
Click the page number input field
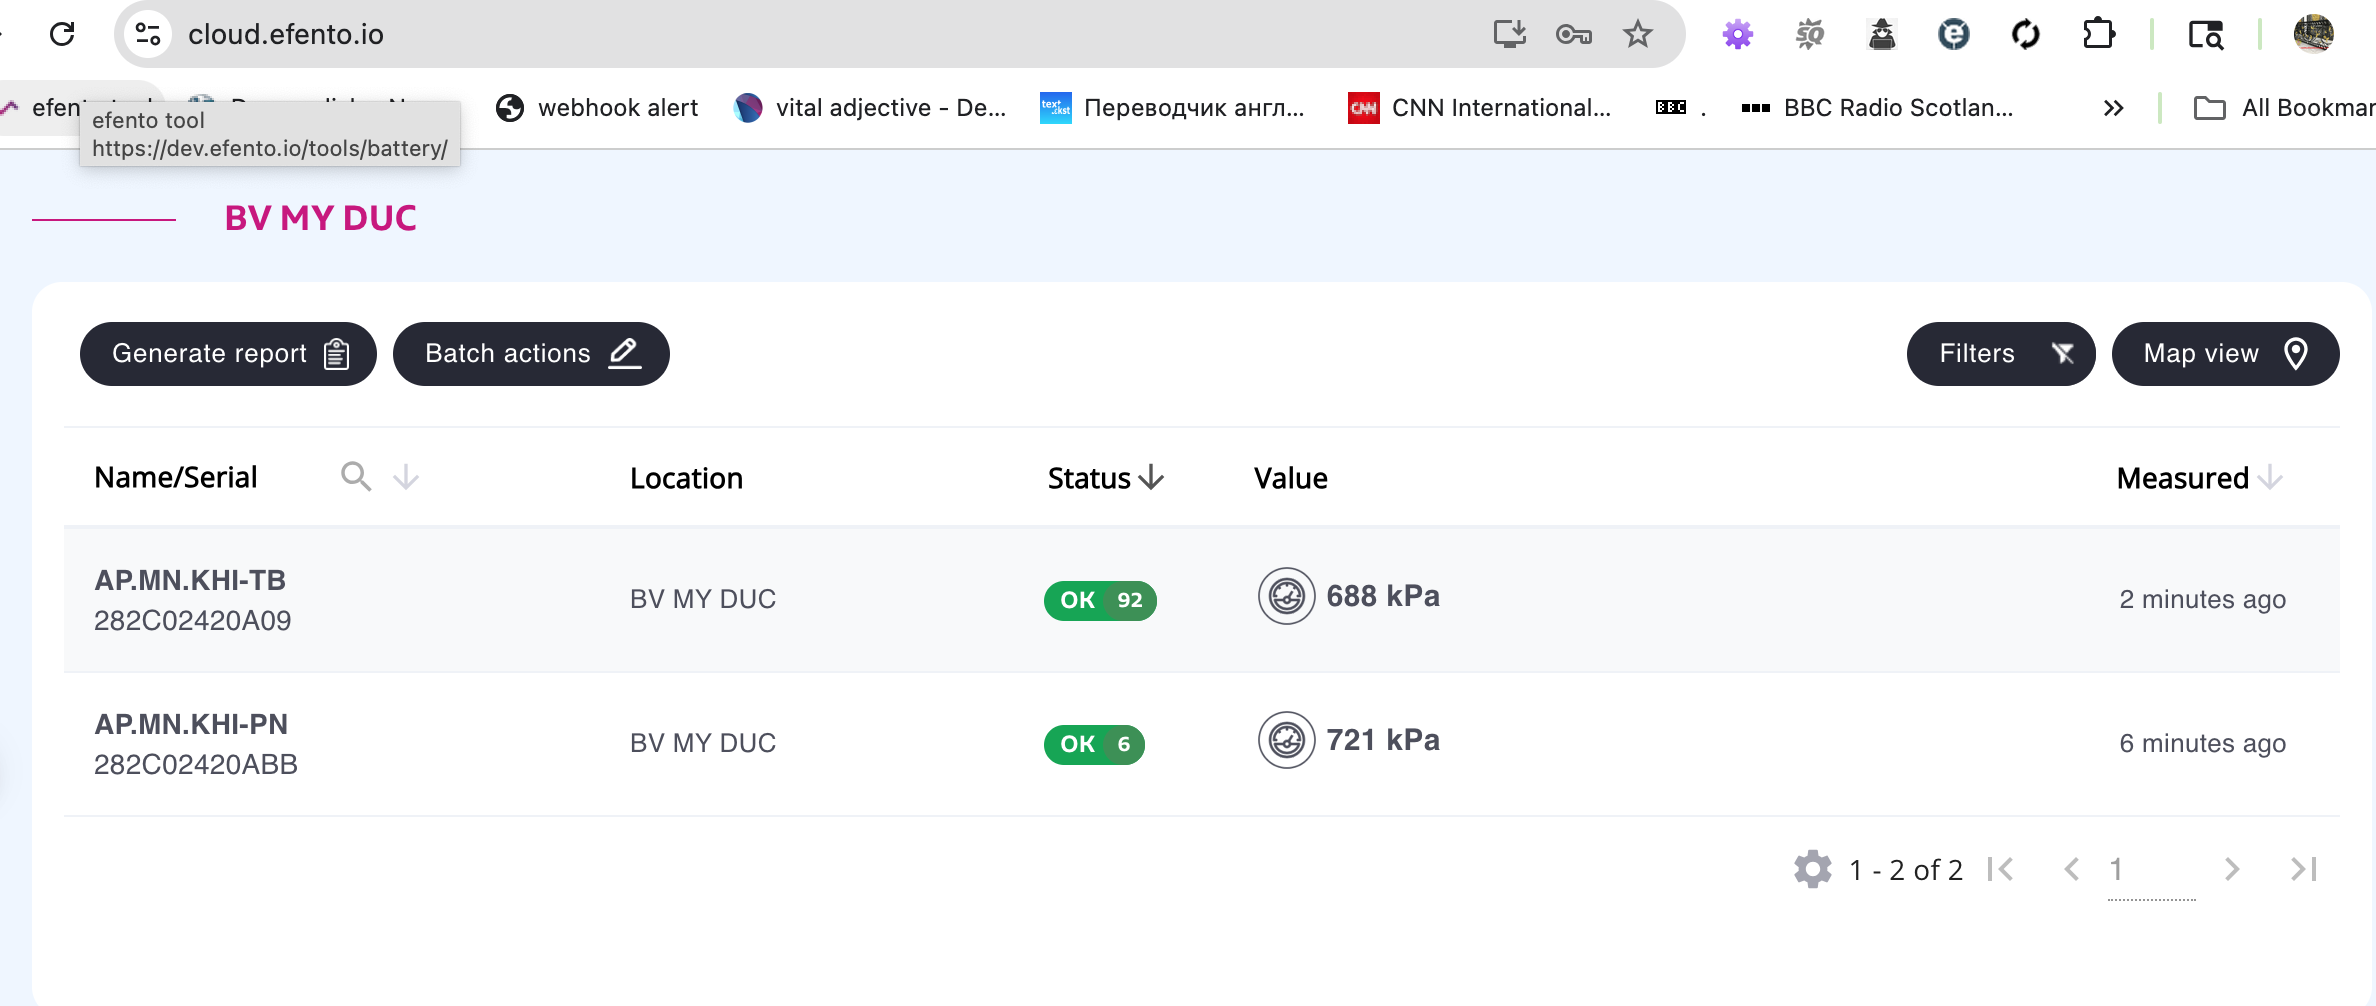click(x=2151, y=870)
